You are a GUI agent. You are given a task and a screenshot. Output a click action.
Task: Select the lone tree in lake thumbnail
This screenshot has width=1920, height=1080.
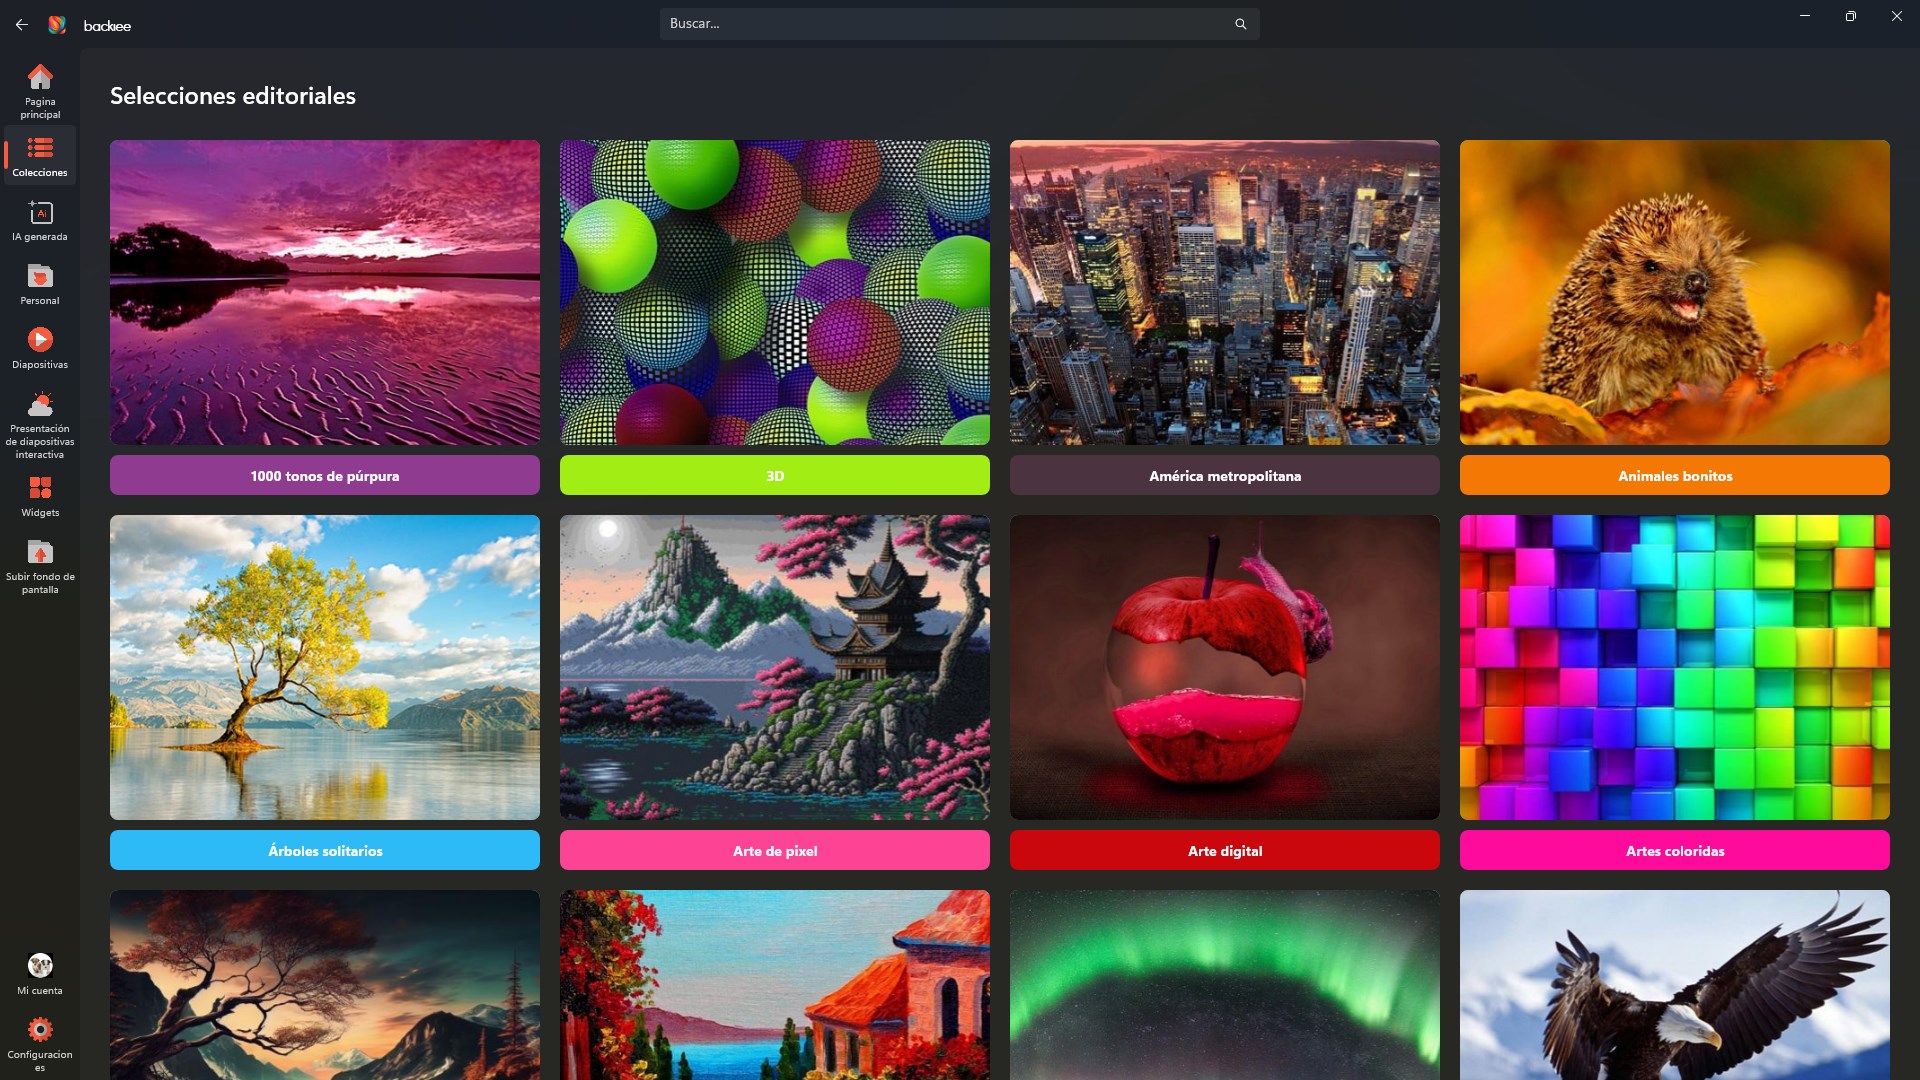pos(325,667)
